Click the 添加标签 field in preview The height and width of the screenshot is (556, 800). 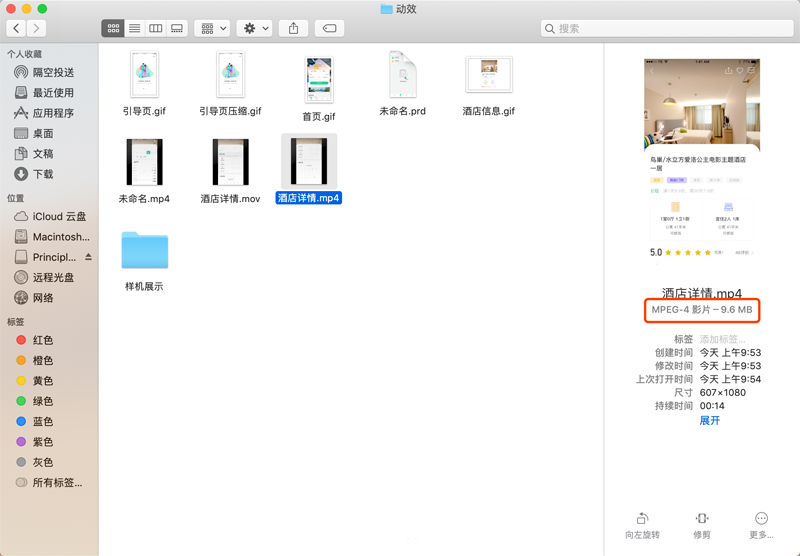(722, 339)
